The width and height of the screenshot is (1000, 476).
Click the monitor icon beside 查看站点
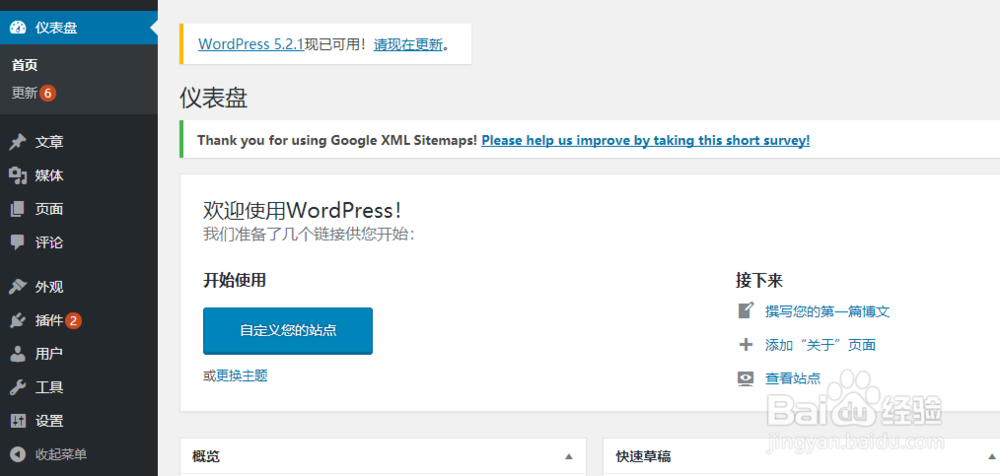pos(746,379)
